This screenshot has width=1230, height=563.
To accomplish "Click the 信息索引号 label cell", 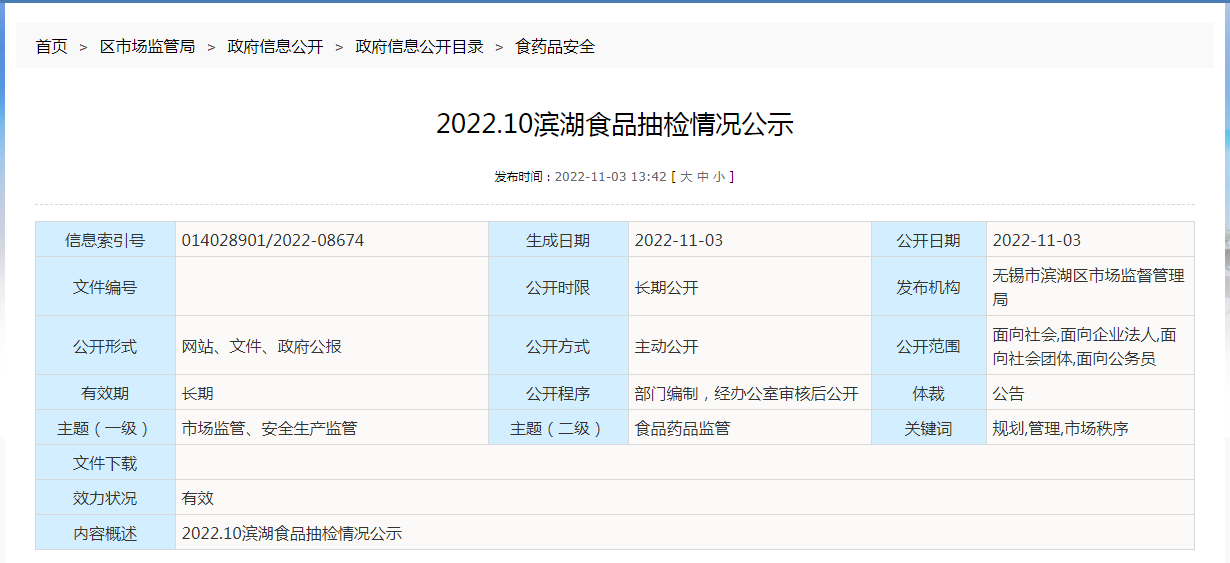I will click(x=105, y=240).
